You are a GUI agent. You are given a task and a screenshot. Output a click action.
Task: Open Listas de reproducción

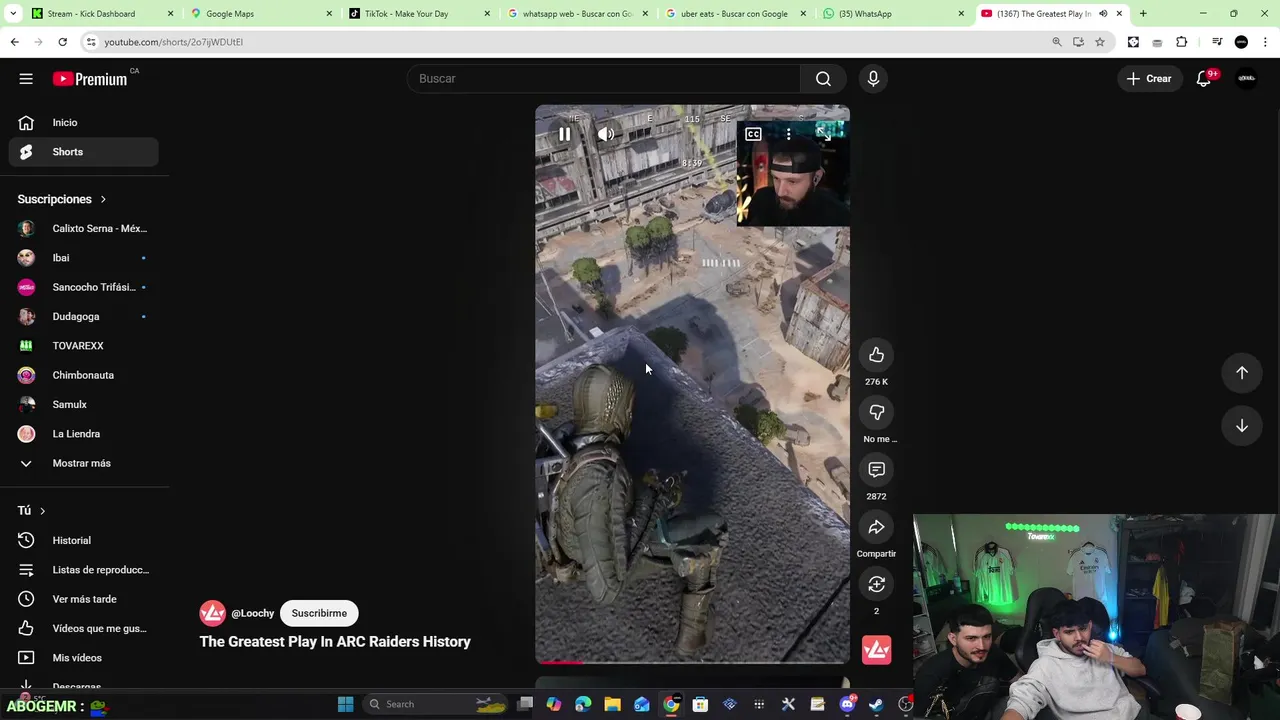pyautogui.click(x=84, y=570)
